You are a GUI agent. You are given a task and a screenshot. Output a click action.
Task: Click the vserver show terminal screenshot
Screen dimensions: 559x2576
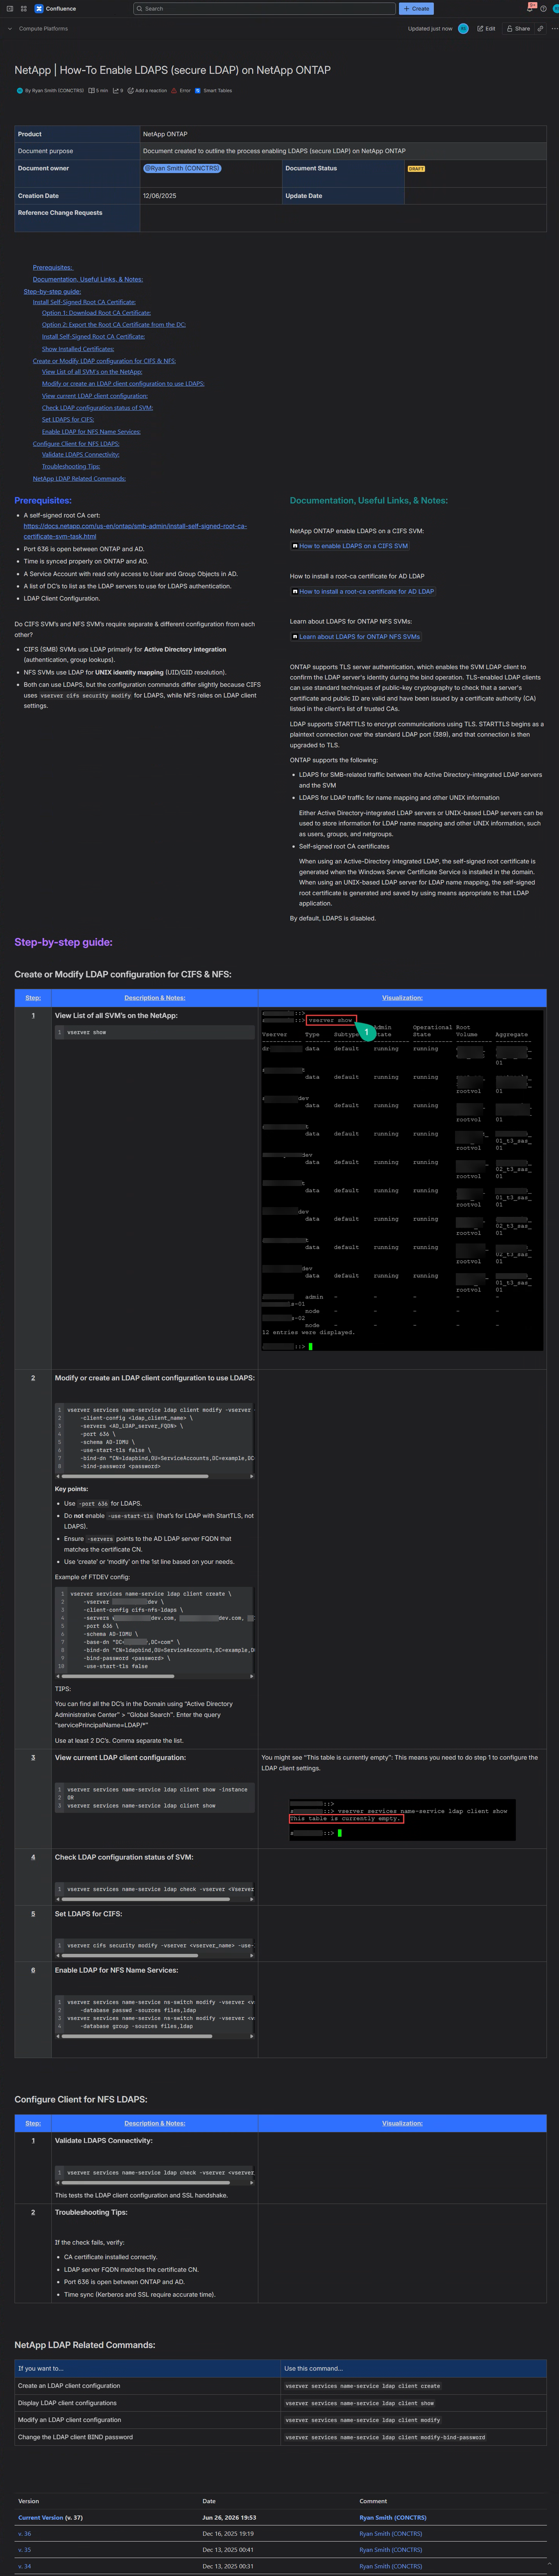(402, 1181)
